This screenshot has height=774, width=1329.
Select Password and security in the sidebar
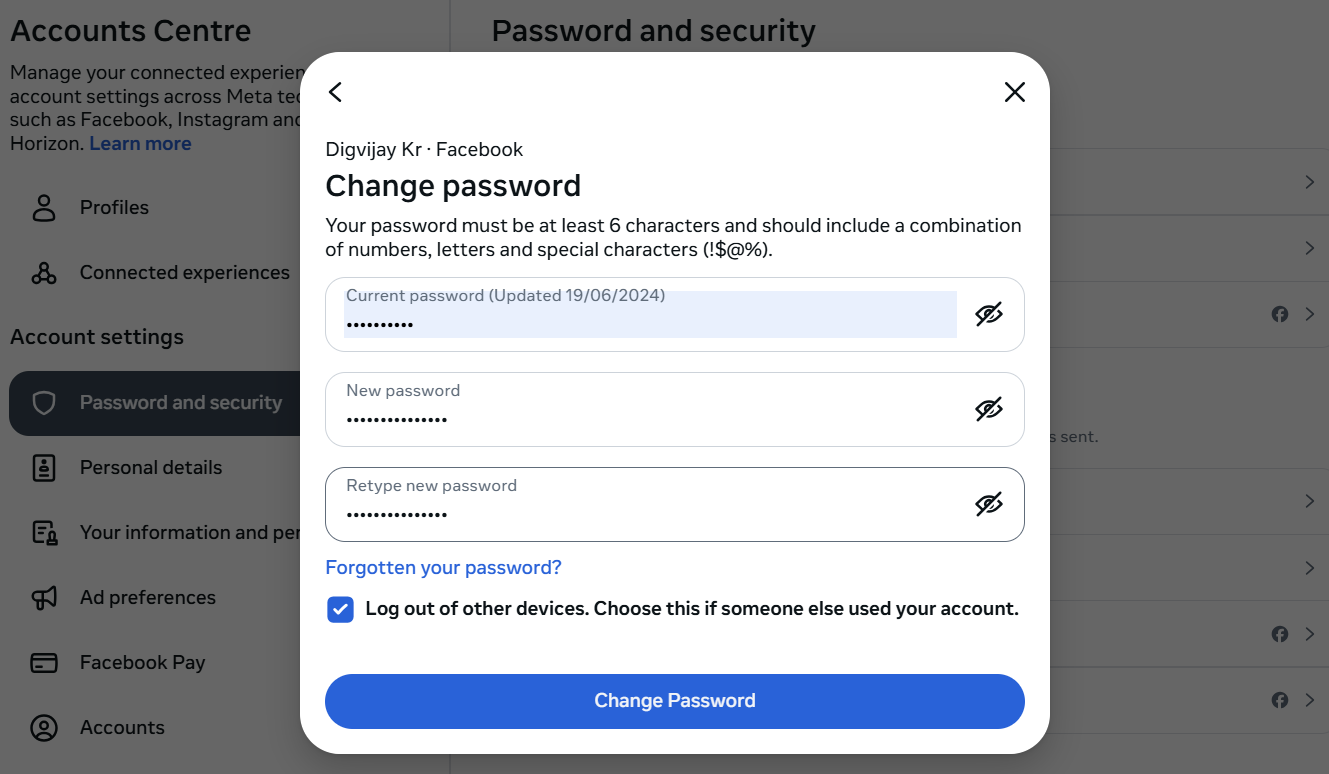tap(180, 402)
